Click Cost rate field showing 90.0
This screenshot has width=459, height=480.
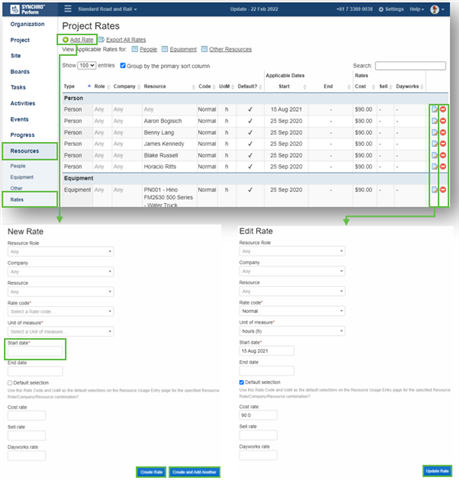click(258, 415)
